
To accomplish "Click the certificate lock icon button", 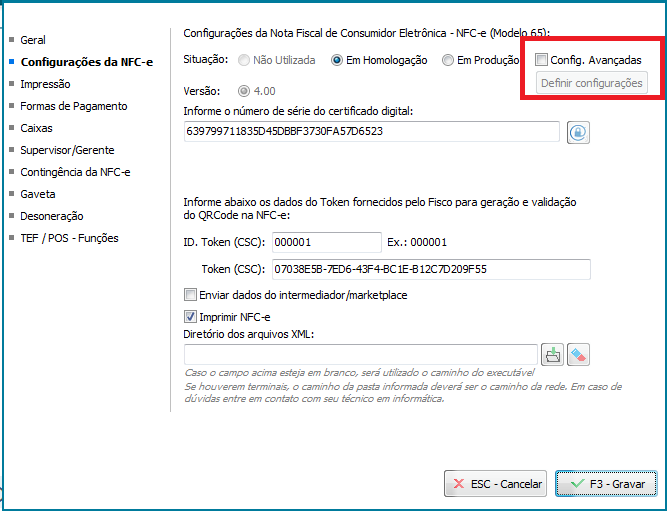I will click(577, 132).
